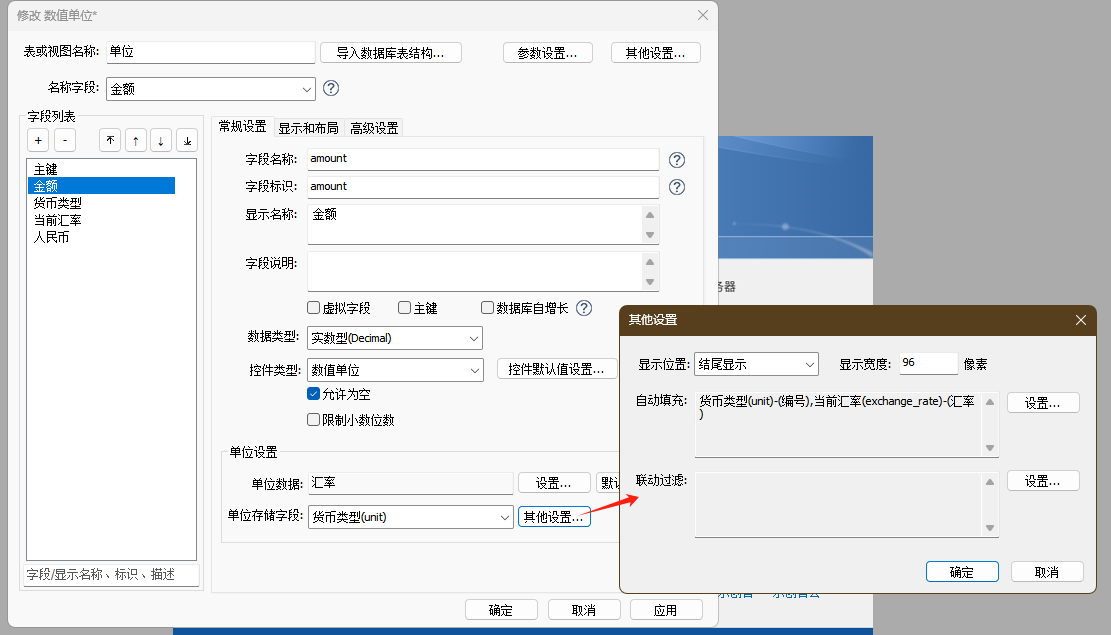Switch to the 高级设置 tab
This screenshot has height=635, width=1111.
click(374, 128)
